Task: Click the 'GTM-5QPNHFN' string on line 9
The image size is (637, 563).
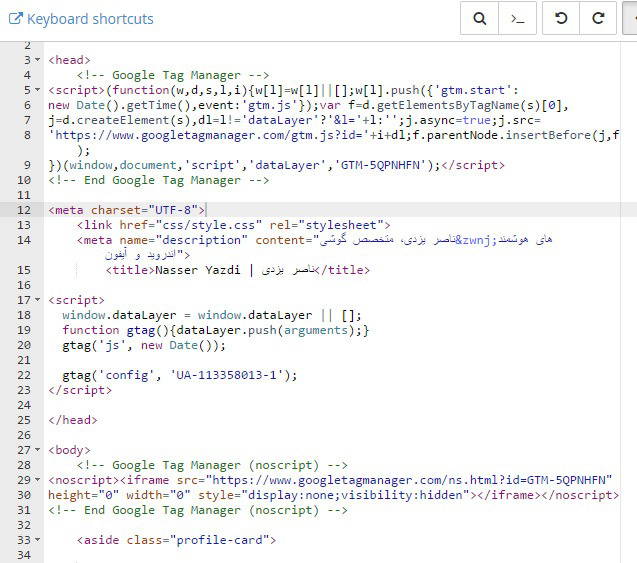Action: tap(380, 165)
